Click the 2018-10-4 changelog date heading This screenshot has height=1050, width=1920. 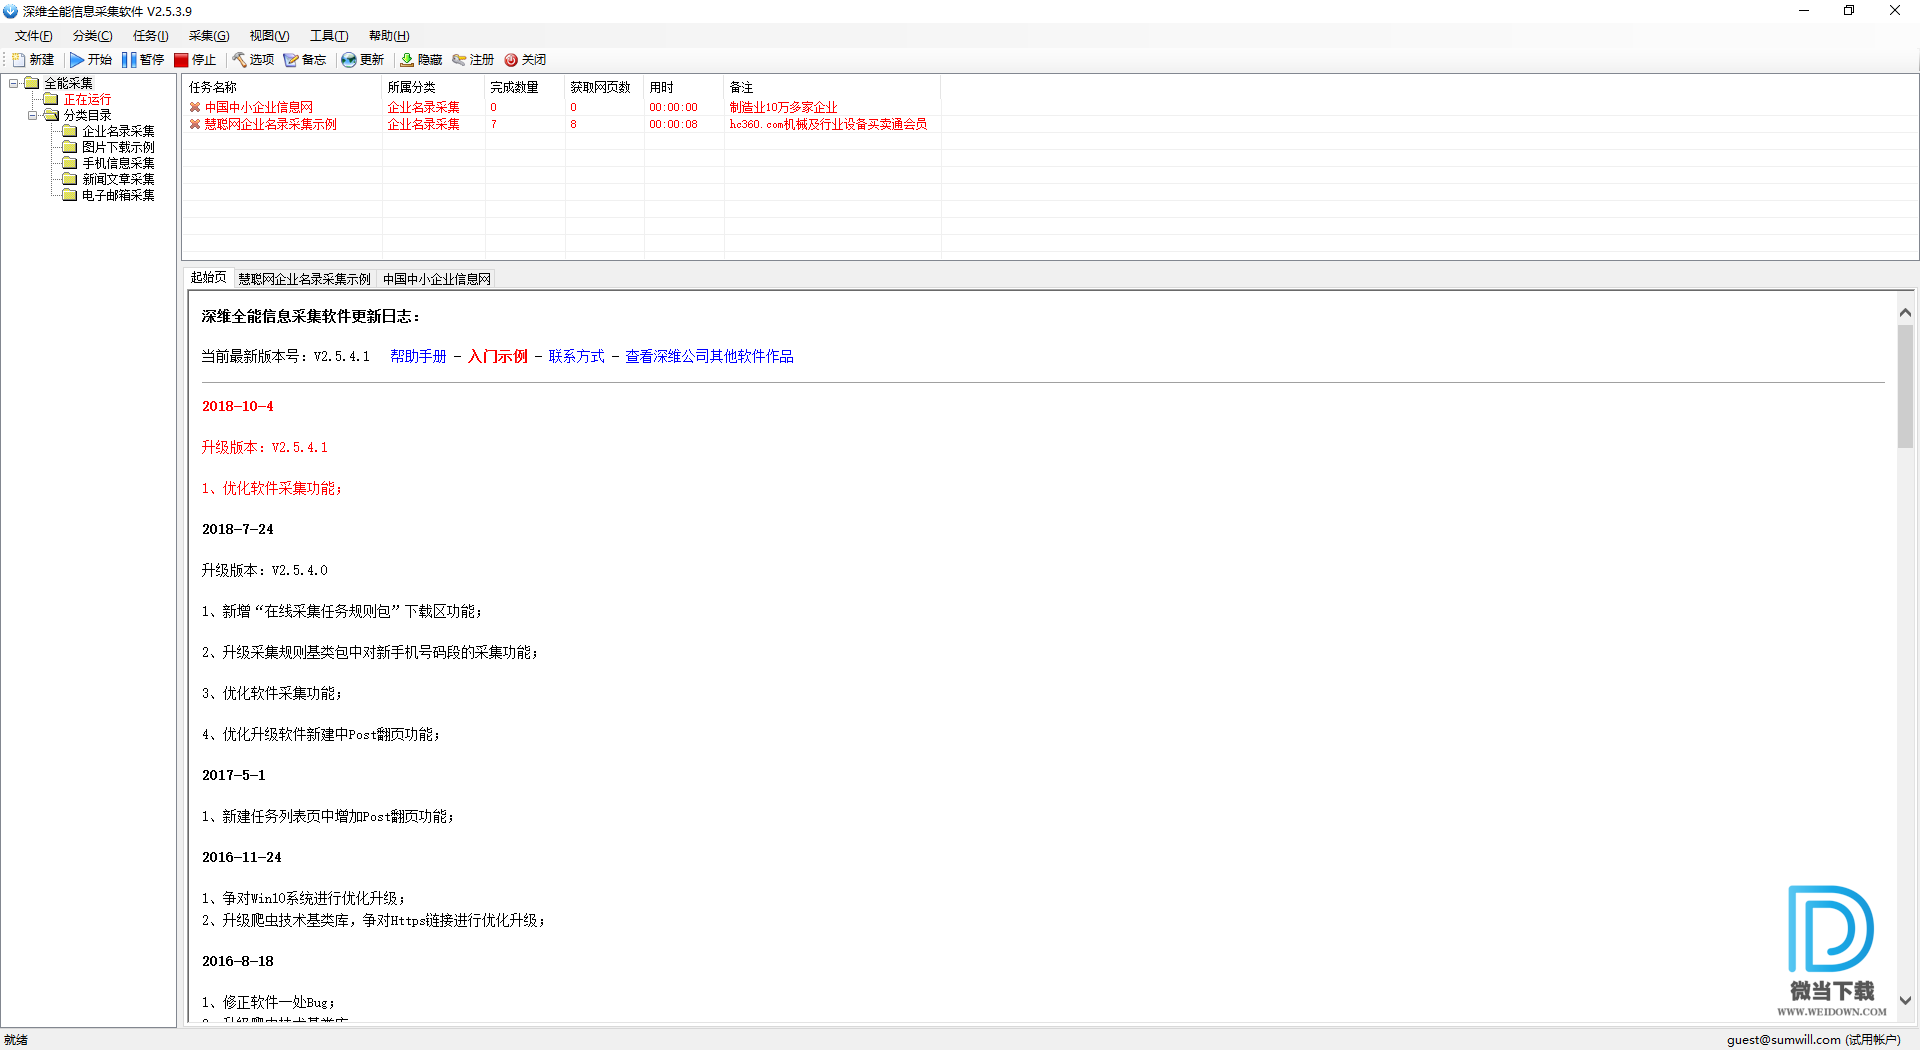[x=237, y=406]
